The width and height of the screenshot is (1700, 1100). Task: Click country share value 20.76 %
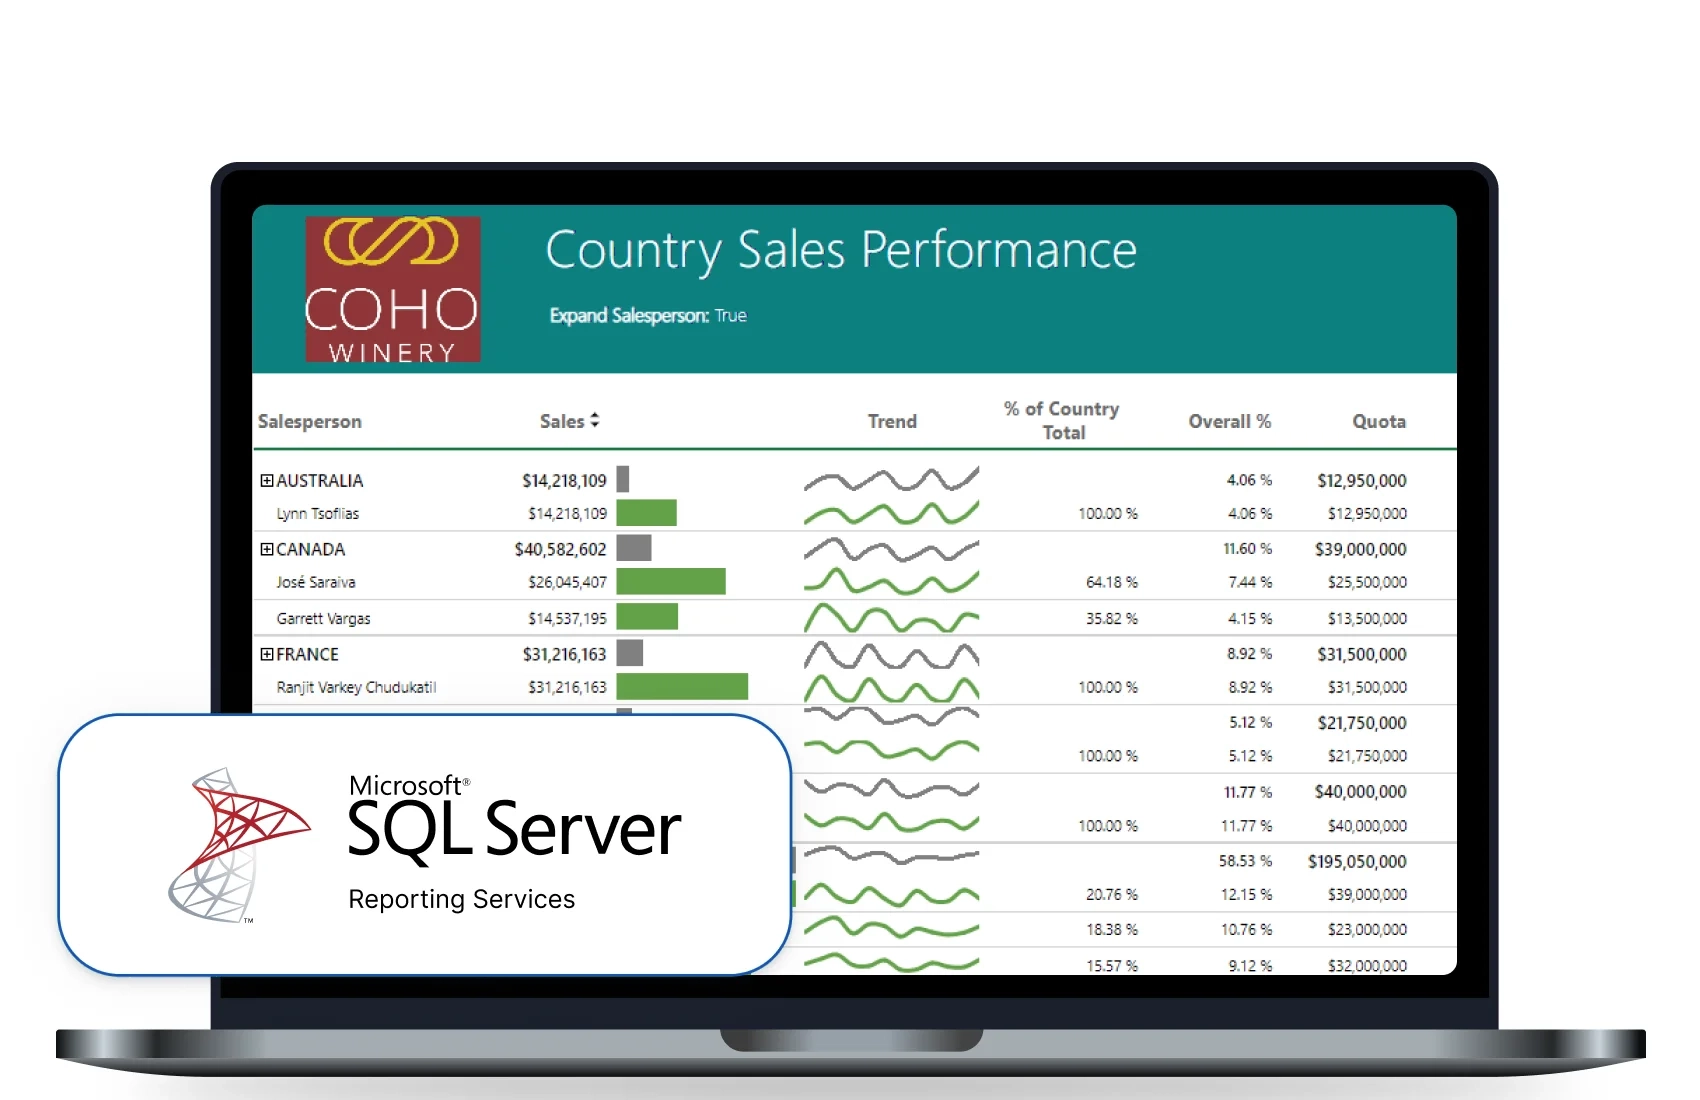coord(1112,895)
